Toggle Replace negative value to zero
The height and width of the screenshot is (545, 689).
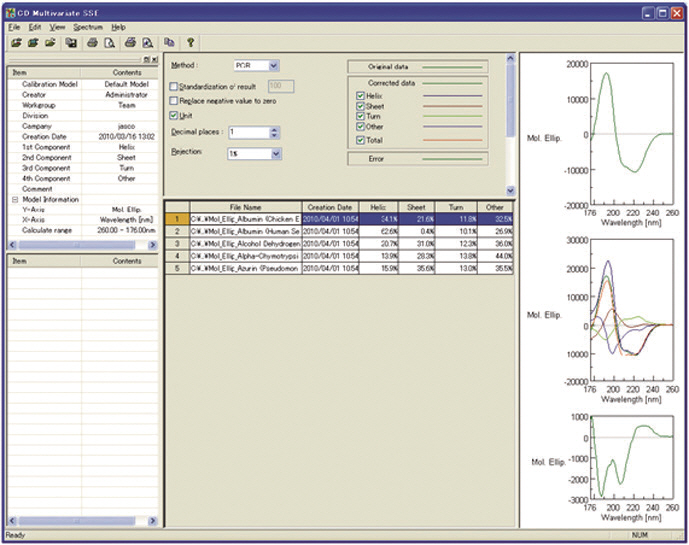coord(175,101)
